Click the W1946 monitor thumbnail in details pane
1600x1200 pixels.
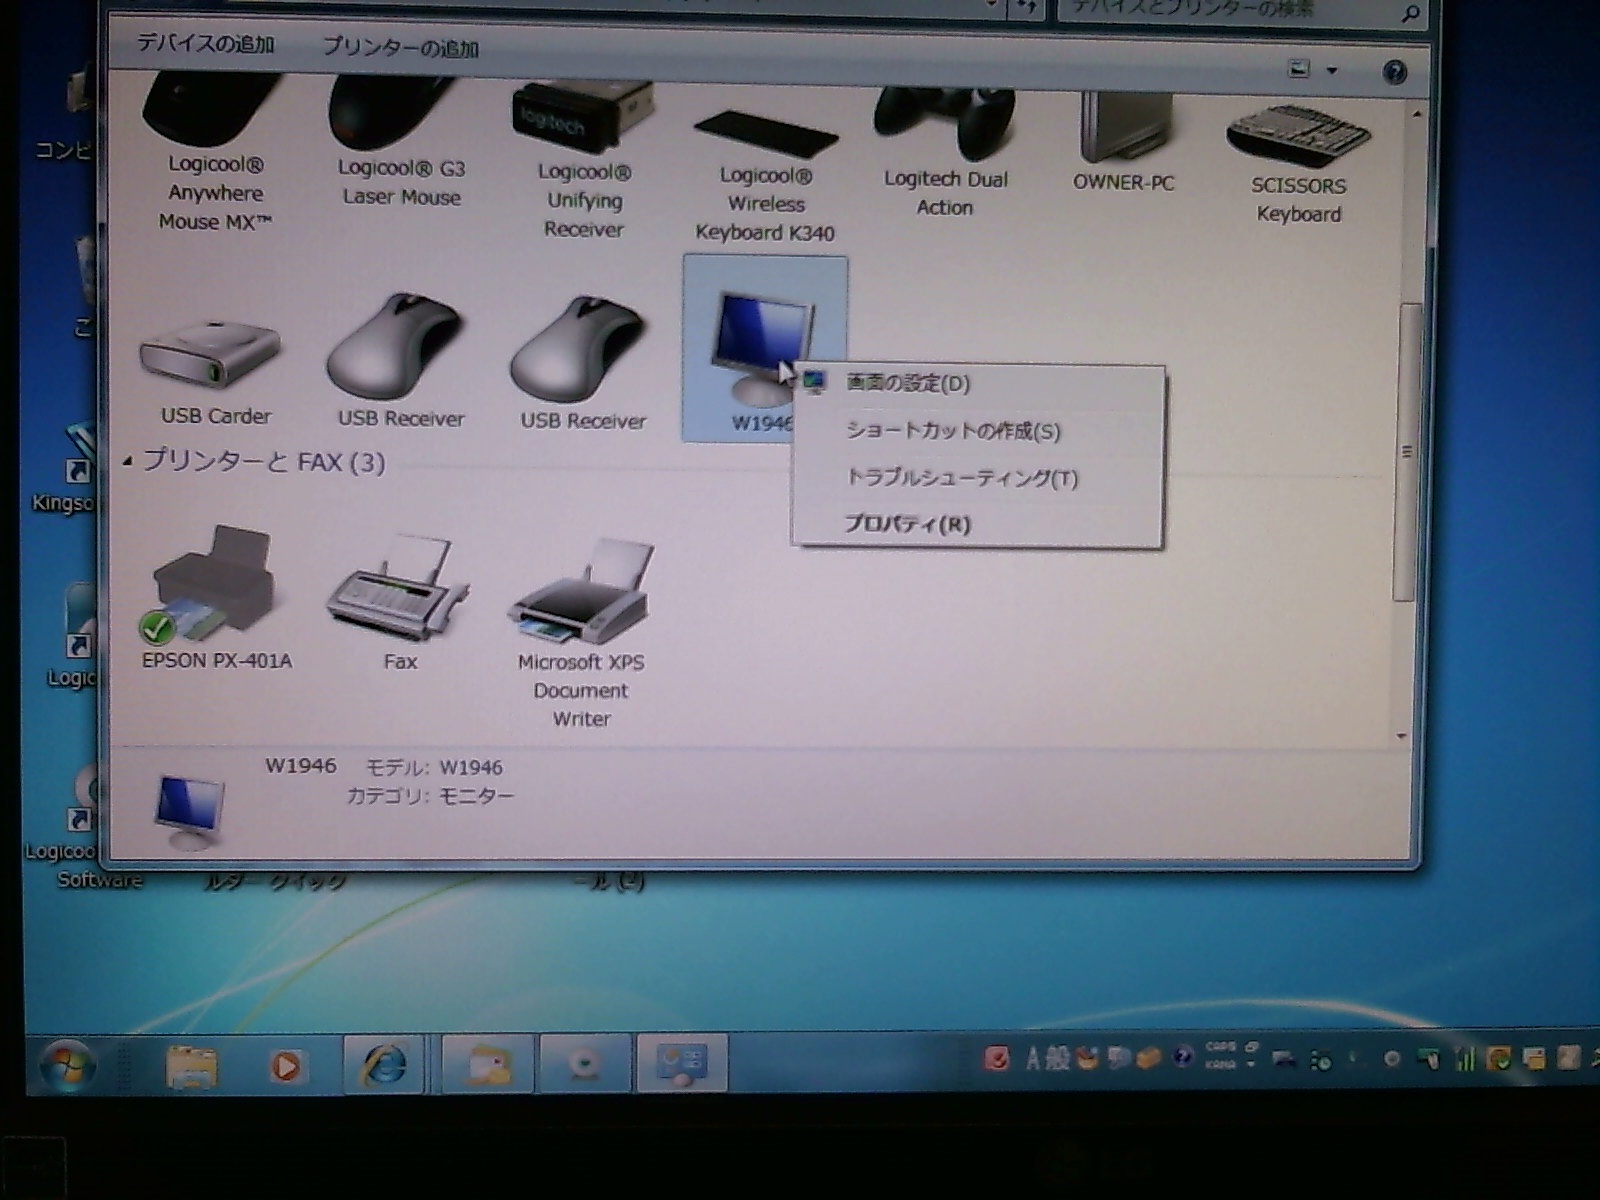click(x=190, y=812)
